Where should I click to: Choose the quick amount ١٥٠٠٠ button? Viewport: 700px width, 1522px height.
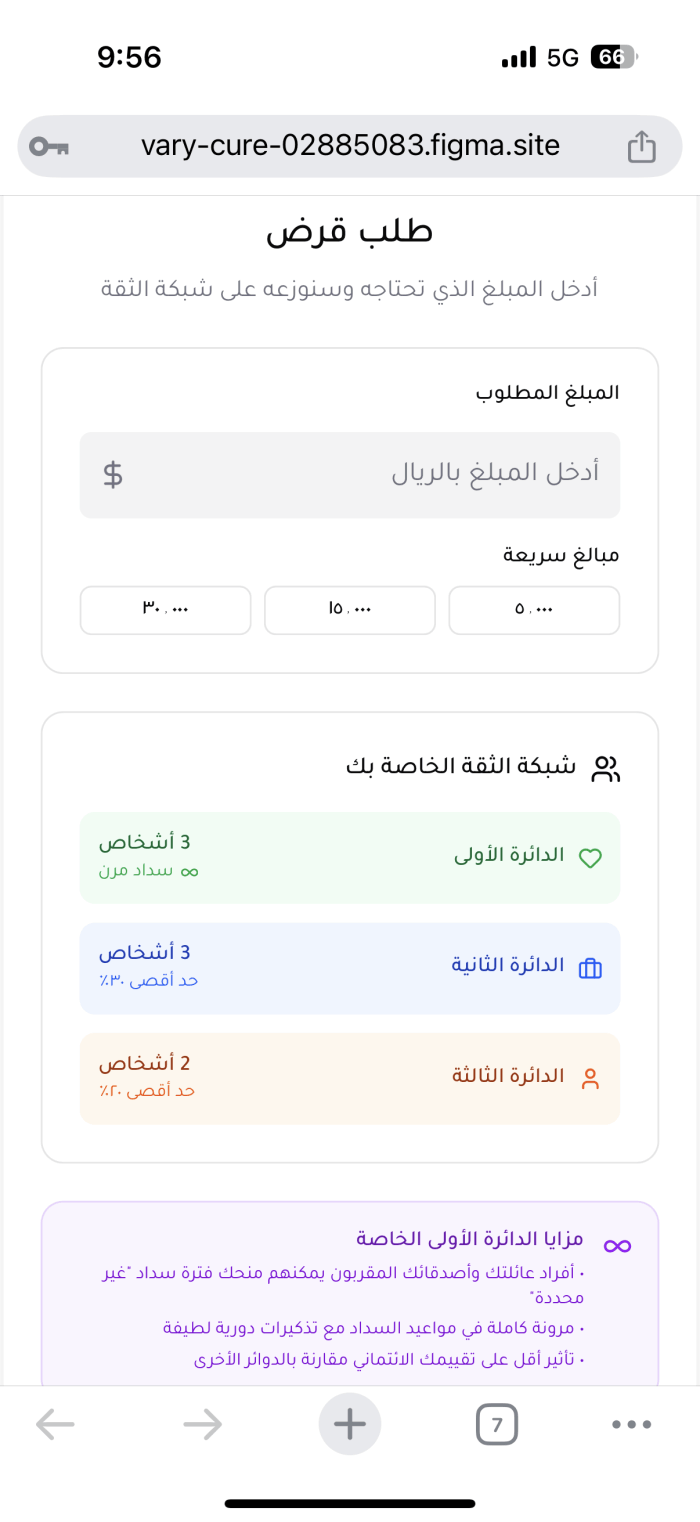coord(350,610)
